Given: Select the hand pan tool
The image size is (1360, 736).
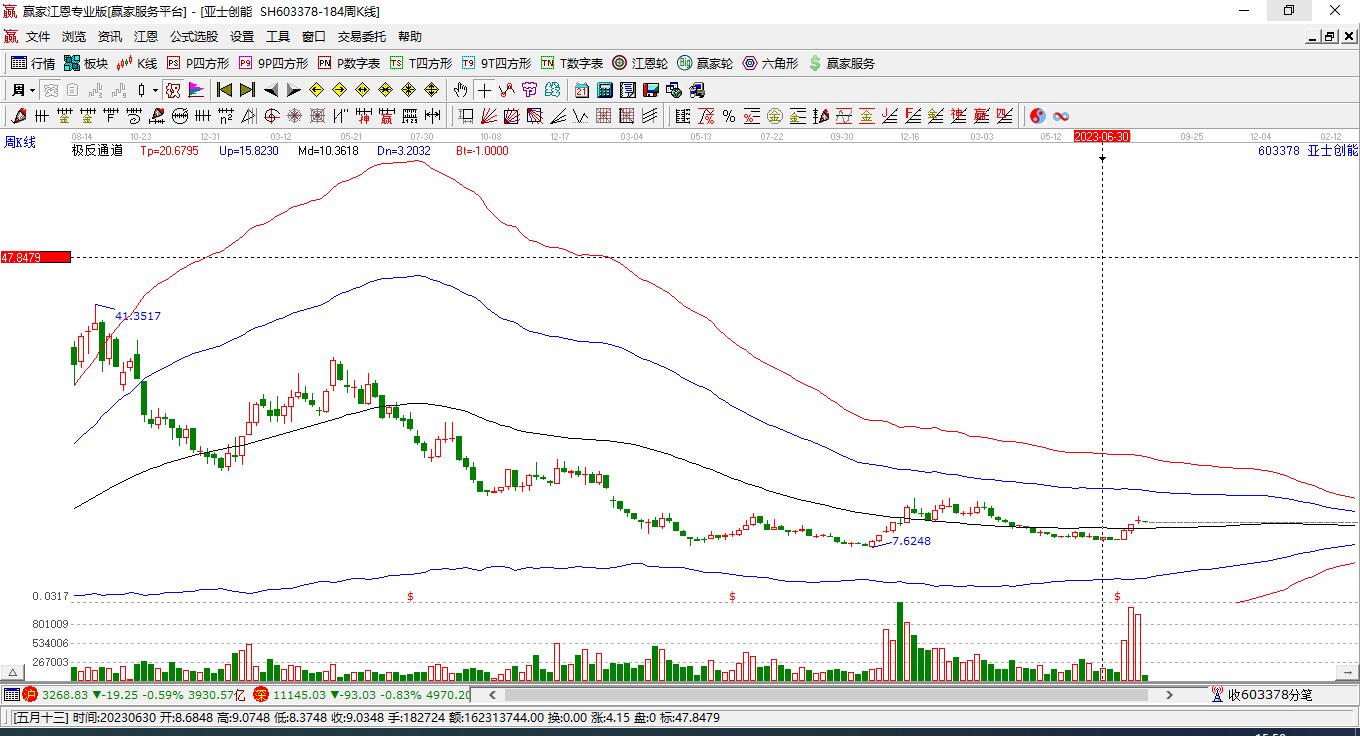Looking at the screenshot, I should [460, 90].
